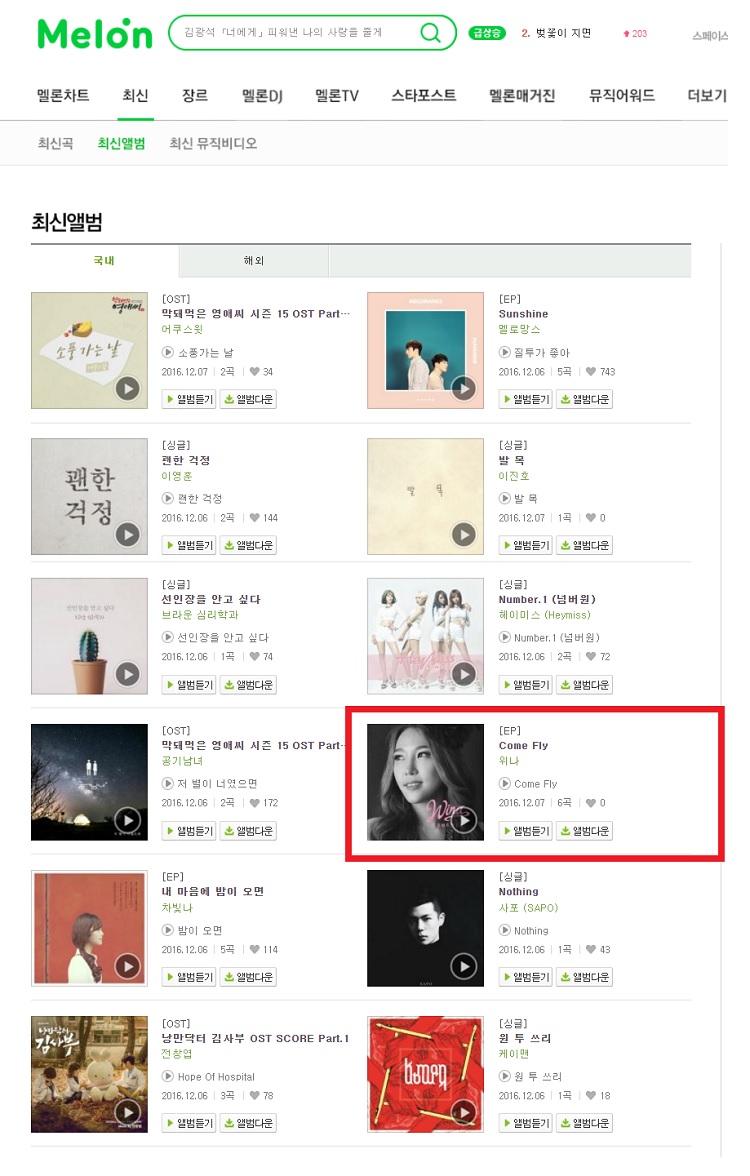Click heart icon on Sunshine album

click(591, 372)
